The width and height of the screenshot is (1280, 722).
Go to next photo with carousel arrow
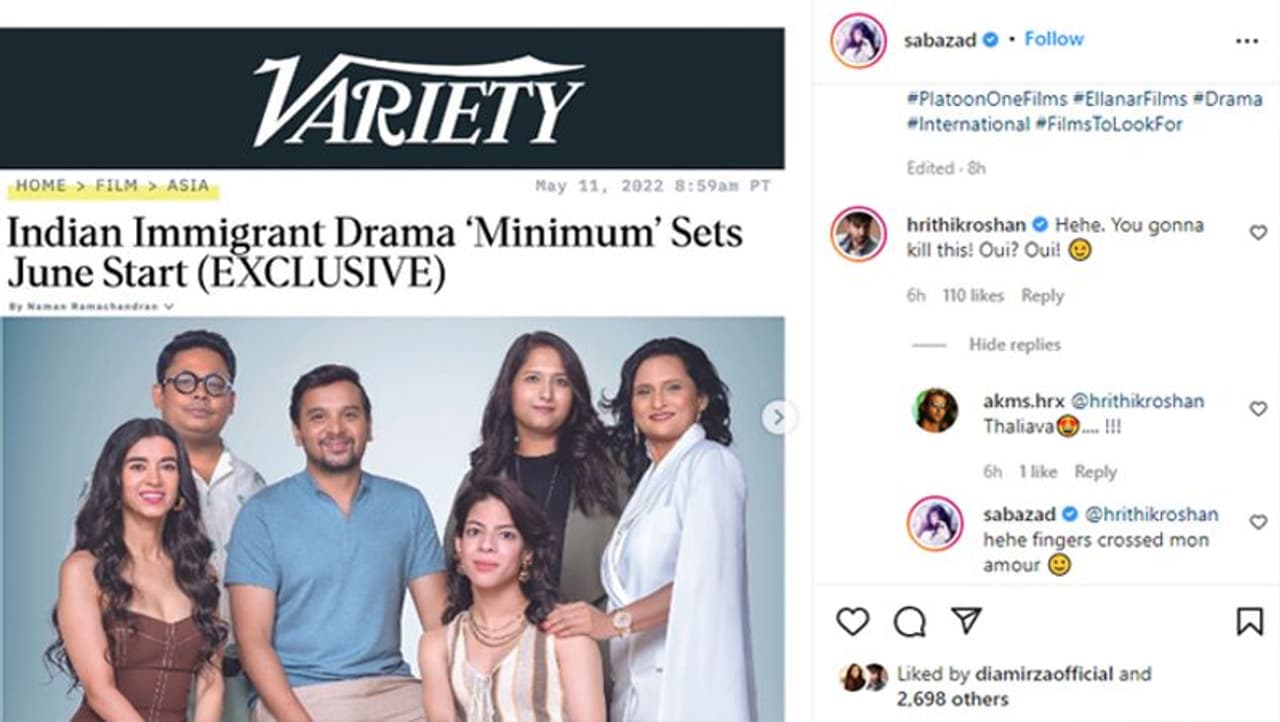click(x=778, y=417)
